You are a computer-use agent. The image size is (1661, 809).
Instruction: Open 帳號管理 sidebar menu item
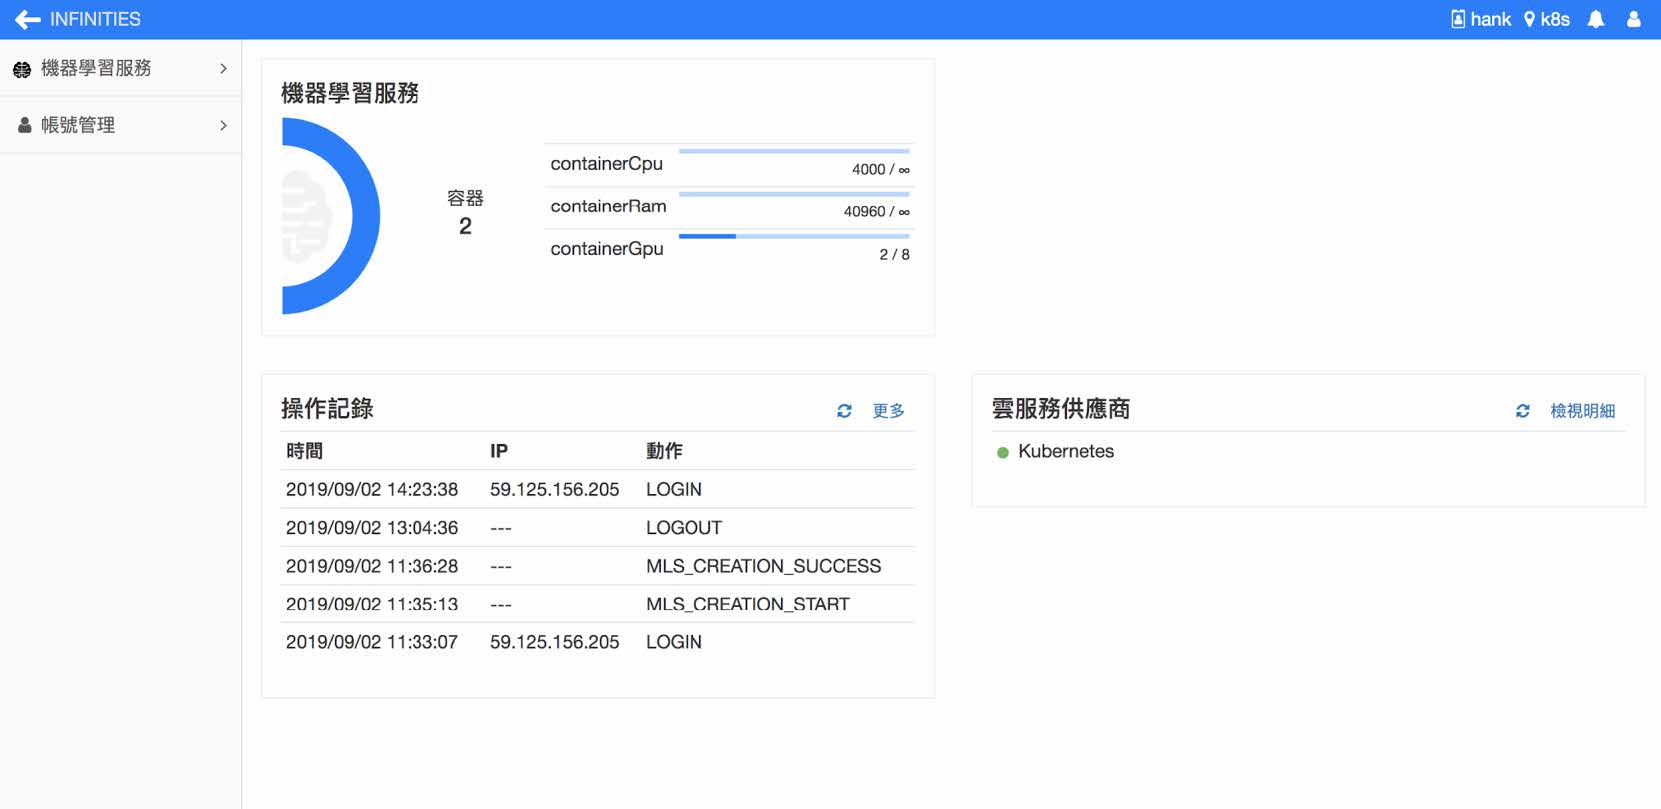[x=78, y=125]
